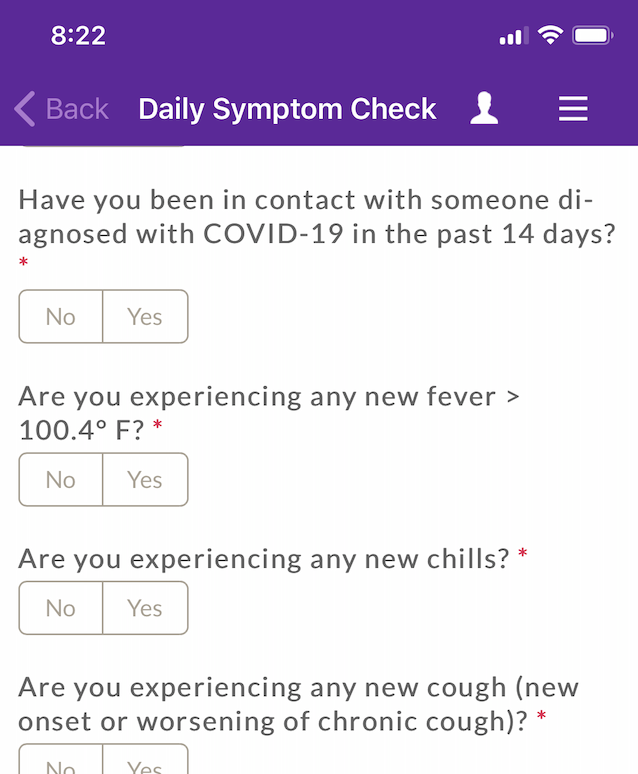
Task: Open the hamburger menu icon
Action: point(573,109)
